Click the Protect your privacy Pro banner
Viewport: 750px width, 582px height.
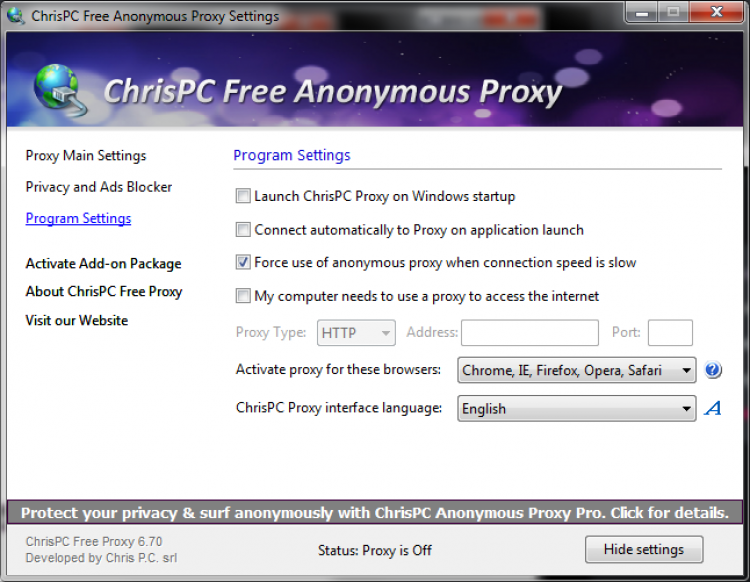(x=375, y=513)
